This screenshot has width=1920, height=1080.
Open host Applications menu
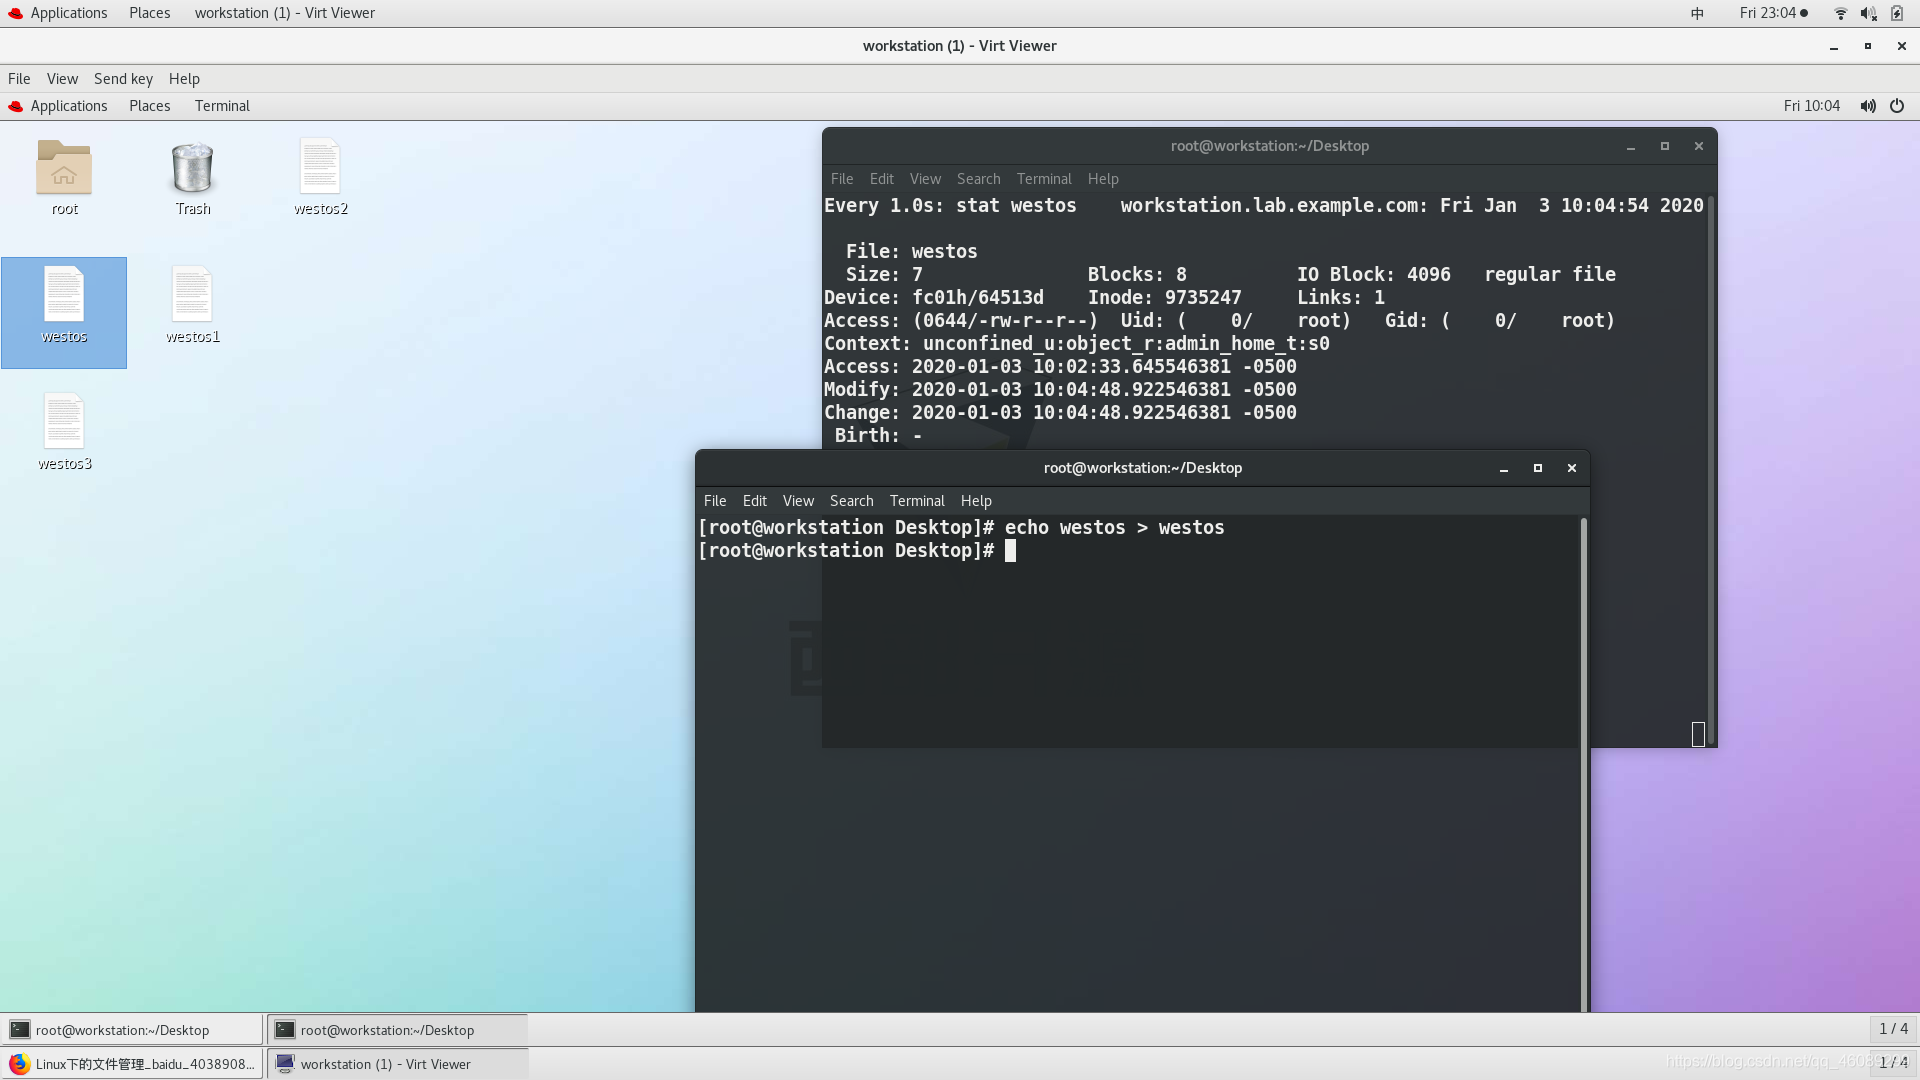pyautogui.click(x=69, y=13)
